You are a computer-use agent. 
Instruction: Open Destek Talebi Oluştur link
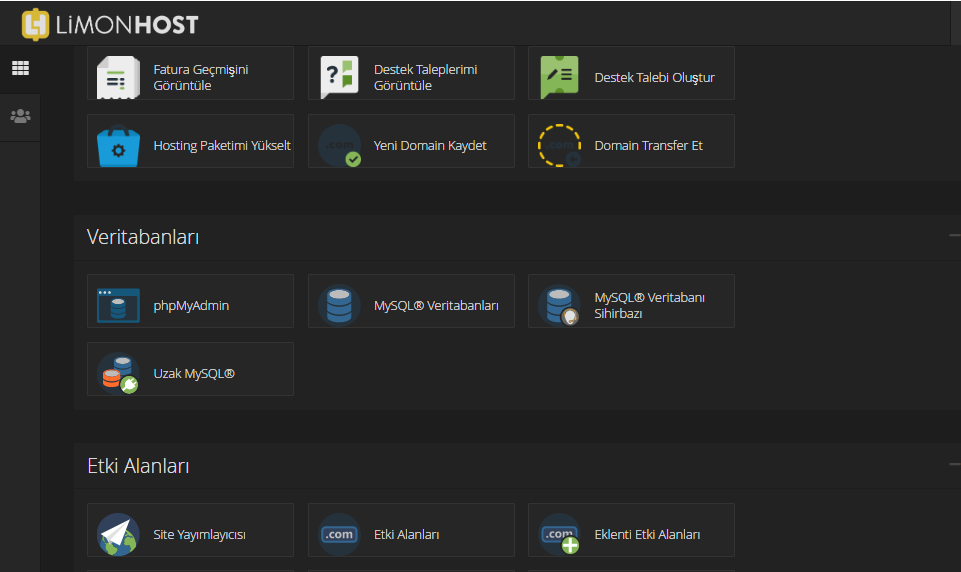point(655,77)
